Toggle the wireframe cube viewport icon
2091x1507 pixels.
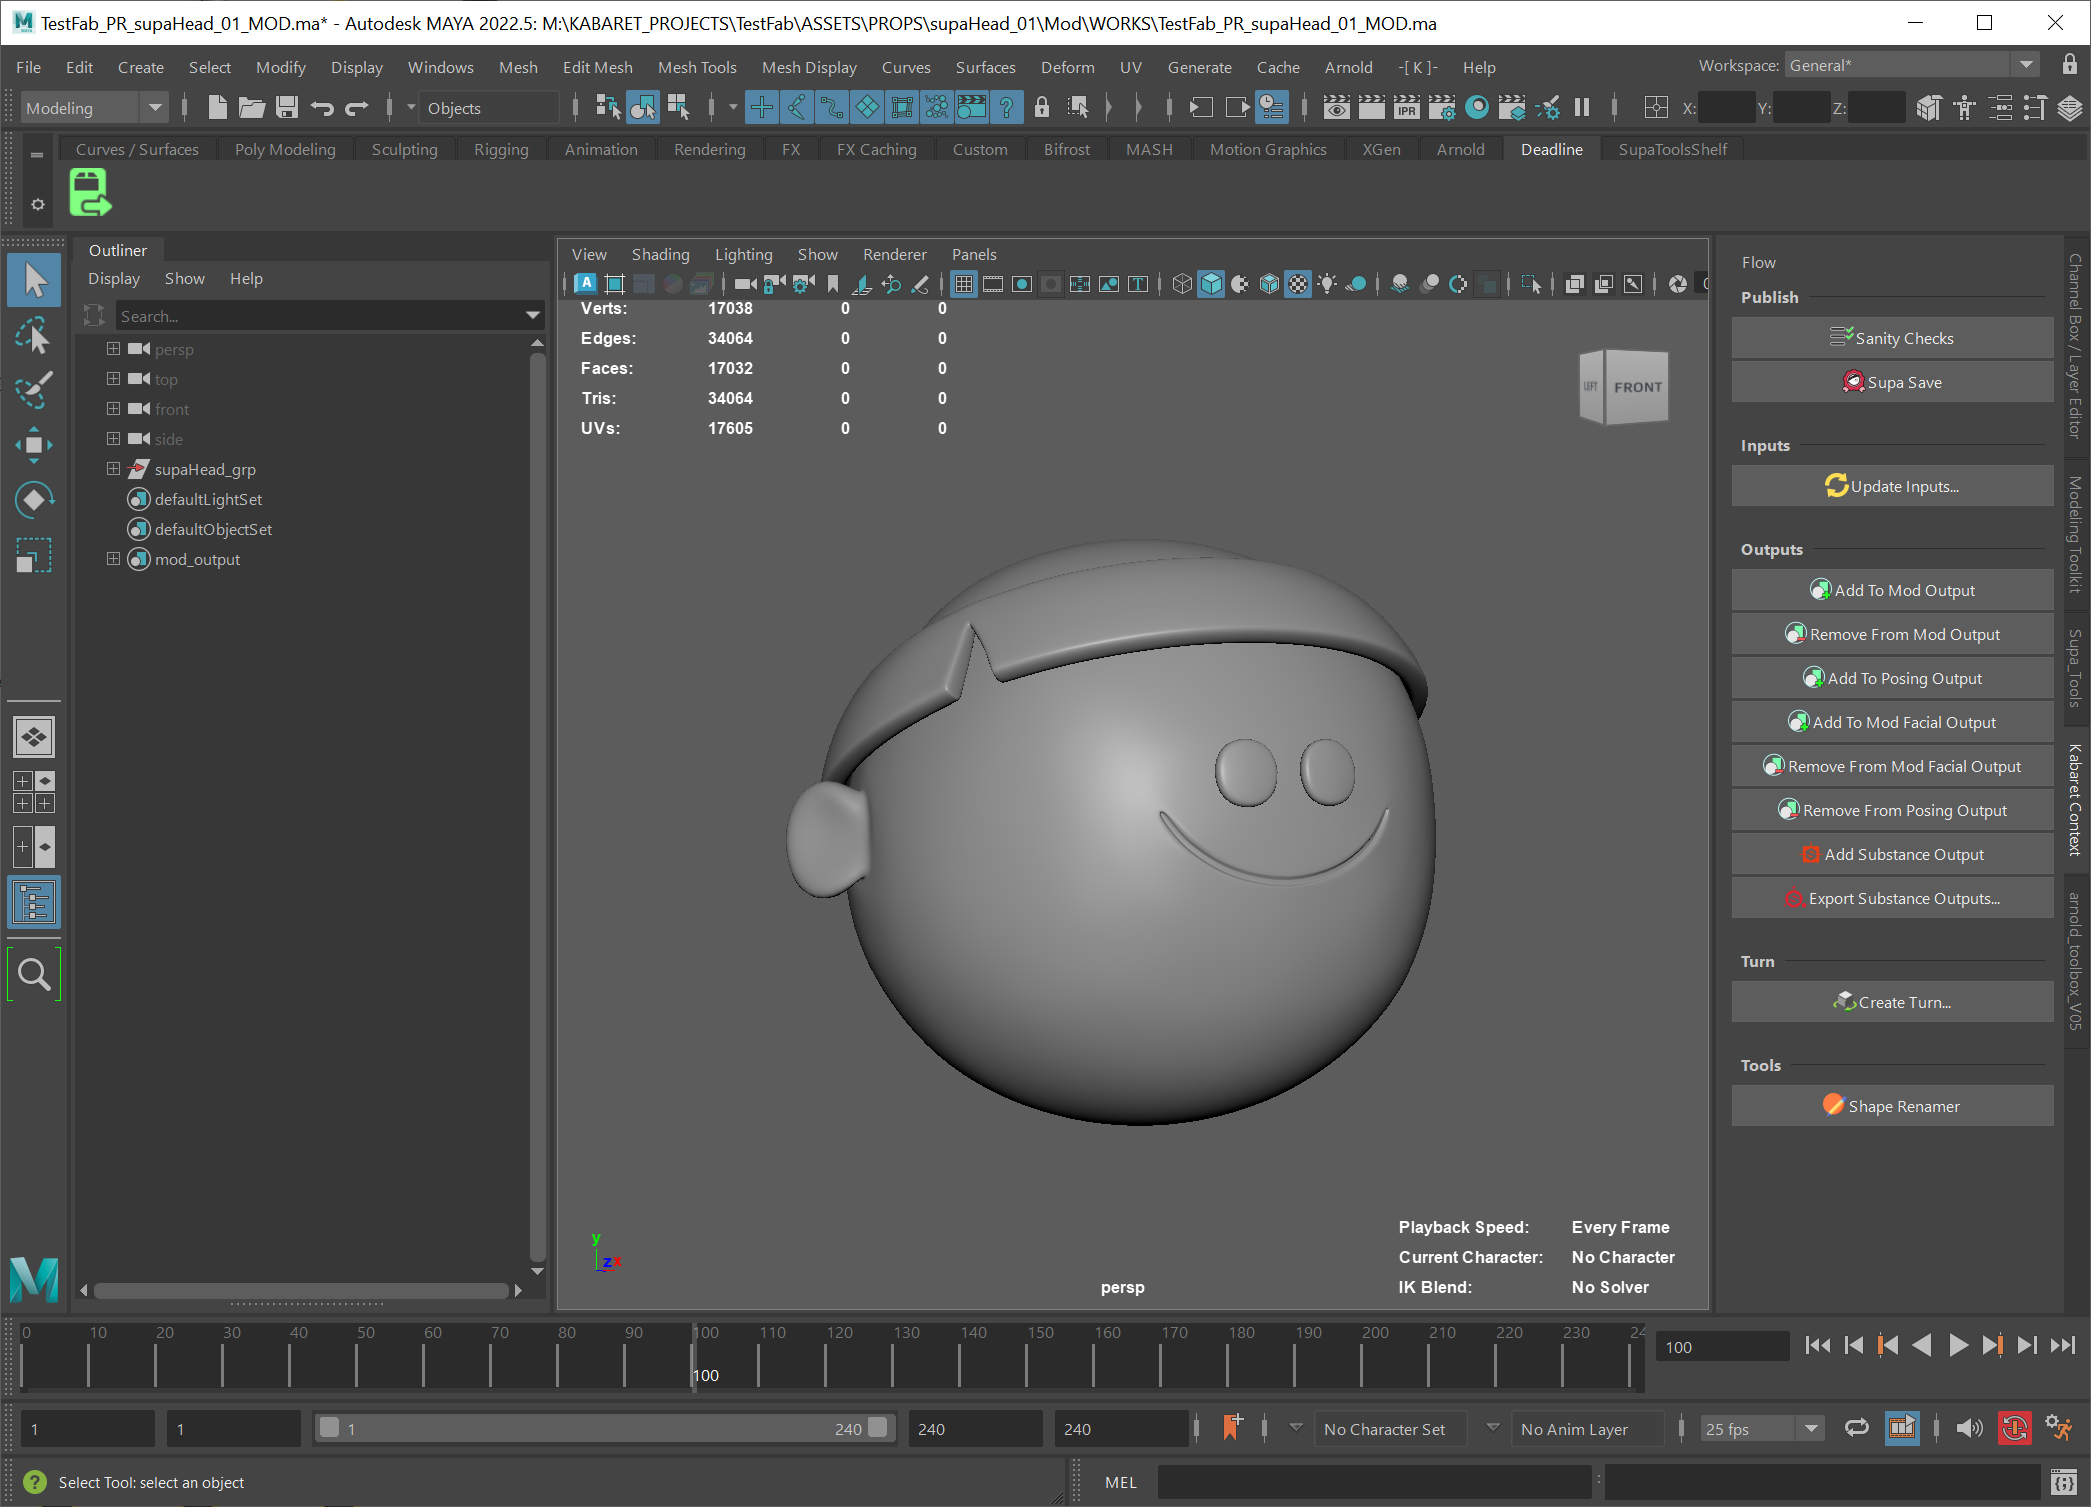1182,284
